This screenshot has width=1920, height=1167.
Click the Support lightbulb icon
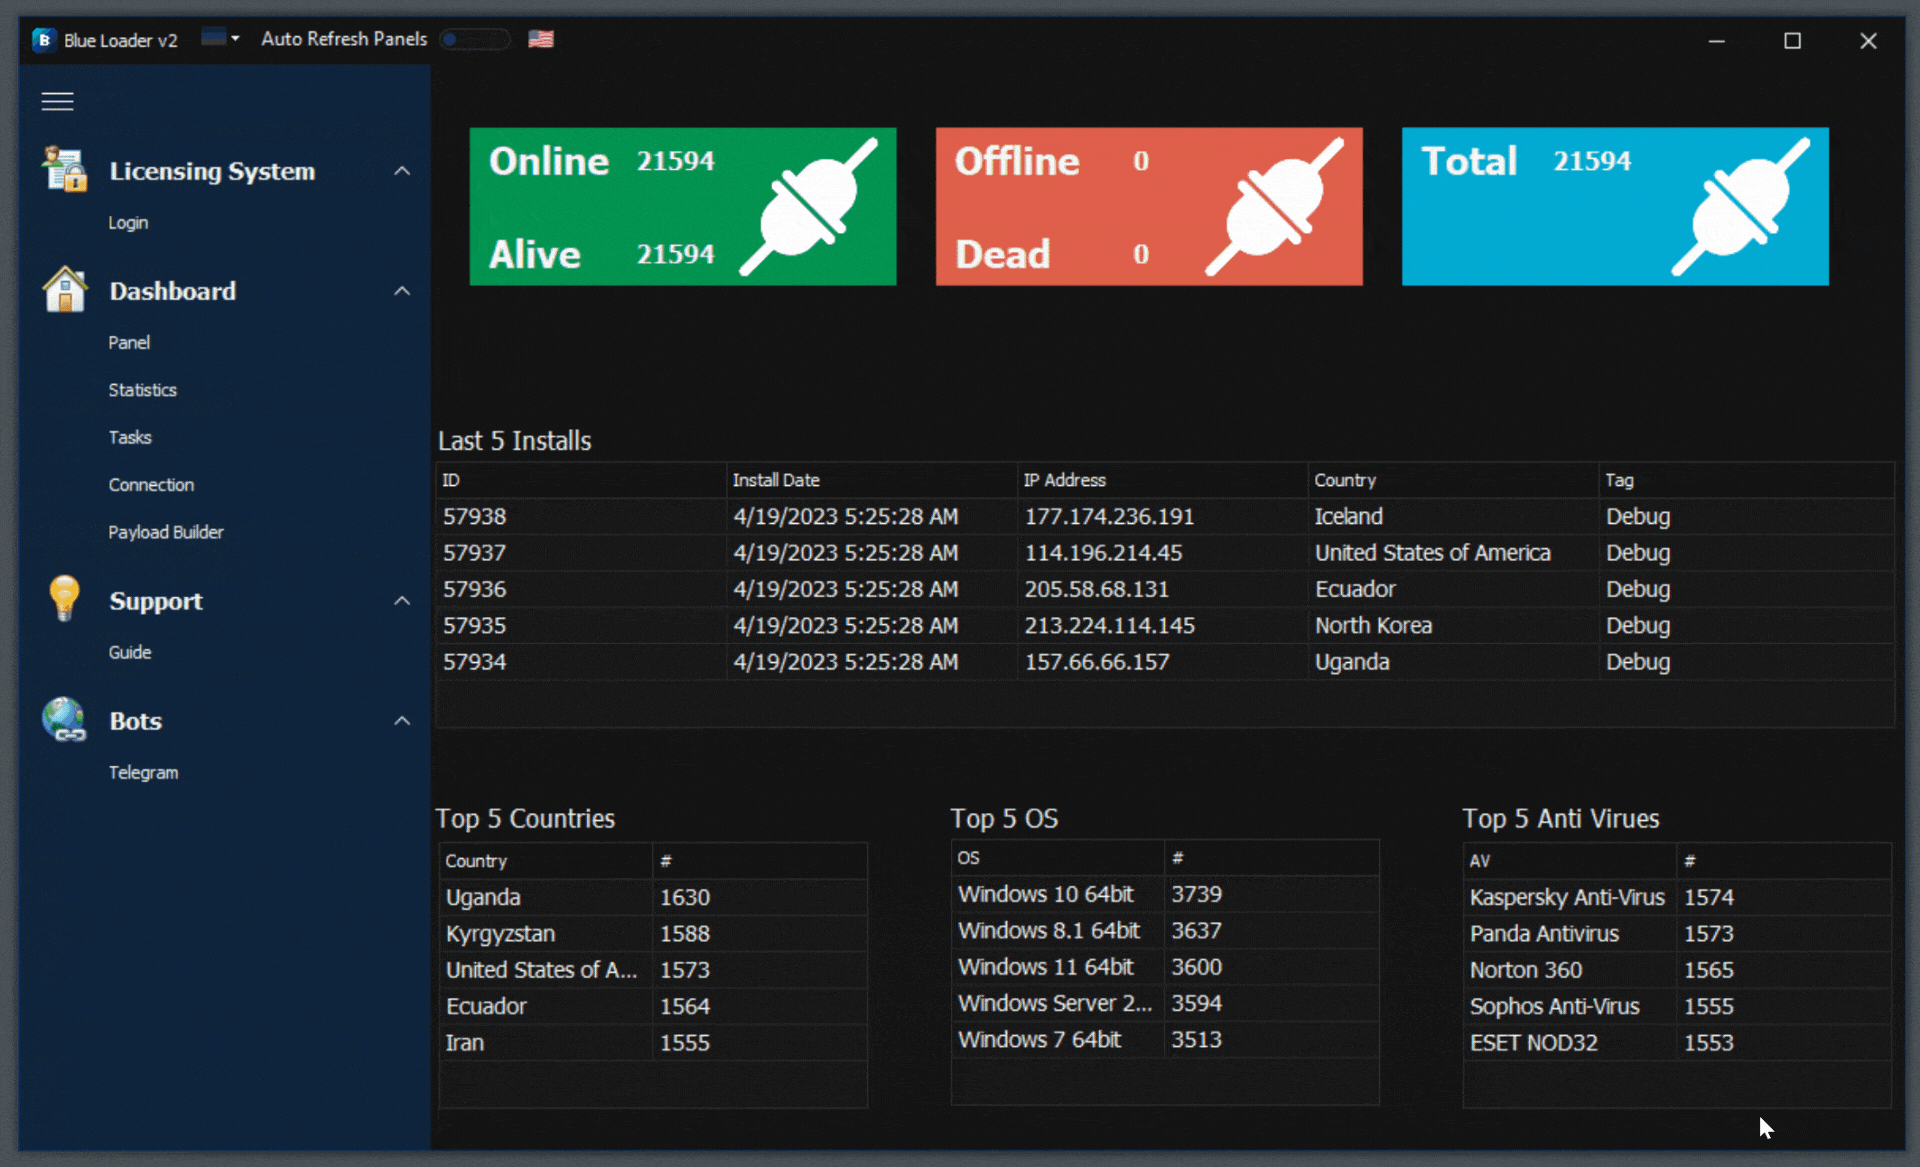coord(65,599)
